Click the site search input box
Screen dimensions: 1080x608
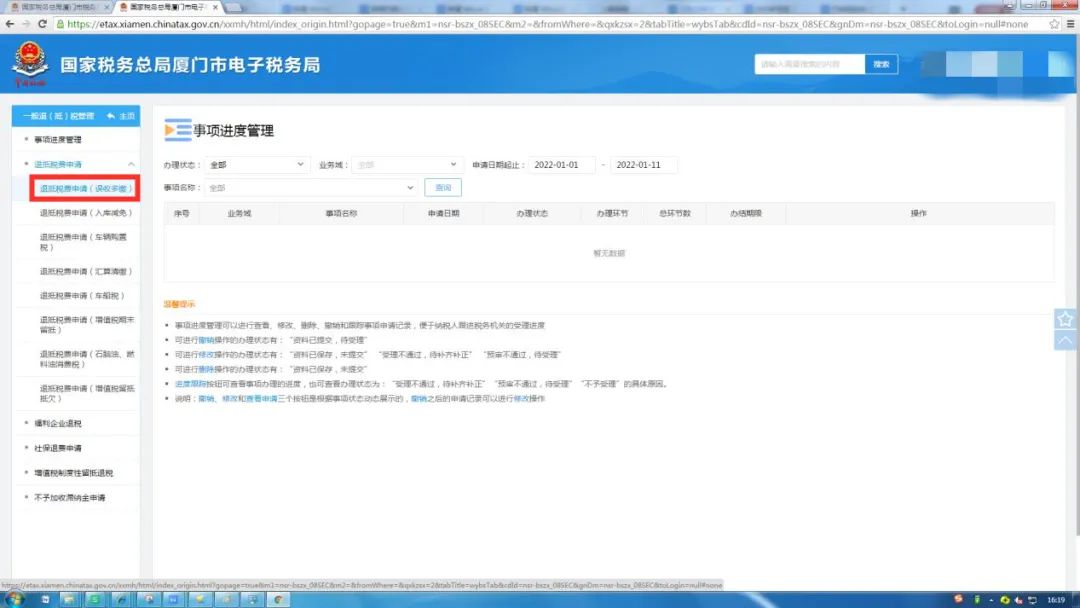(809, 64)
